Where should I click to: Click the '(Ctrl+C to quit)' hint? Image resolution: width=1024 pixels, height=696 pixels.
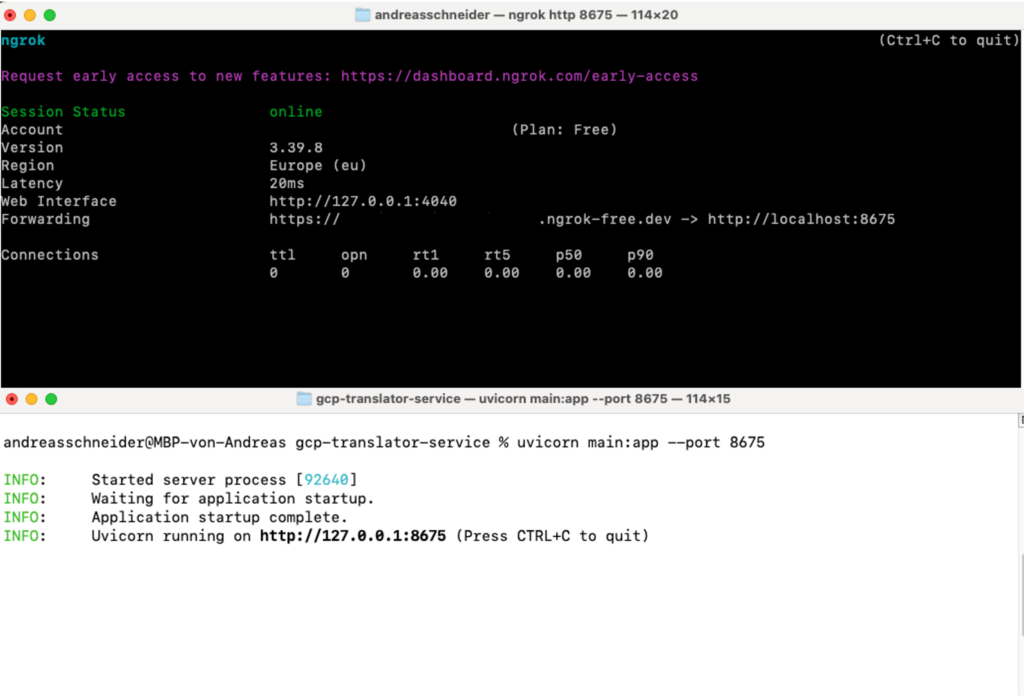click(949, 40)
